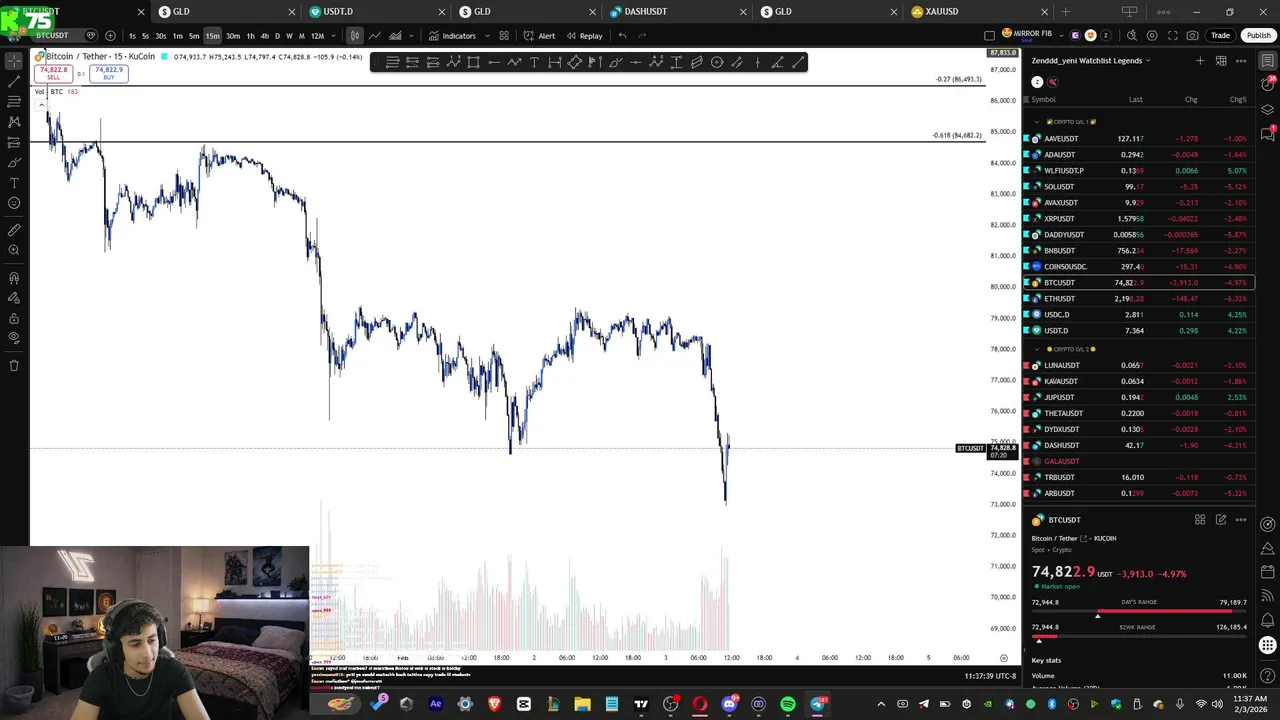Switch to the 30m timeframe
Image resolution: width=1280 pixels, height=720 pixels.
[x=232, y=36]
